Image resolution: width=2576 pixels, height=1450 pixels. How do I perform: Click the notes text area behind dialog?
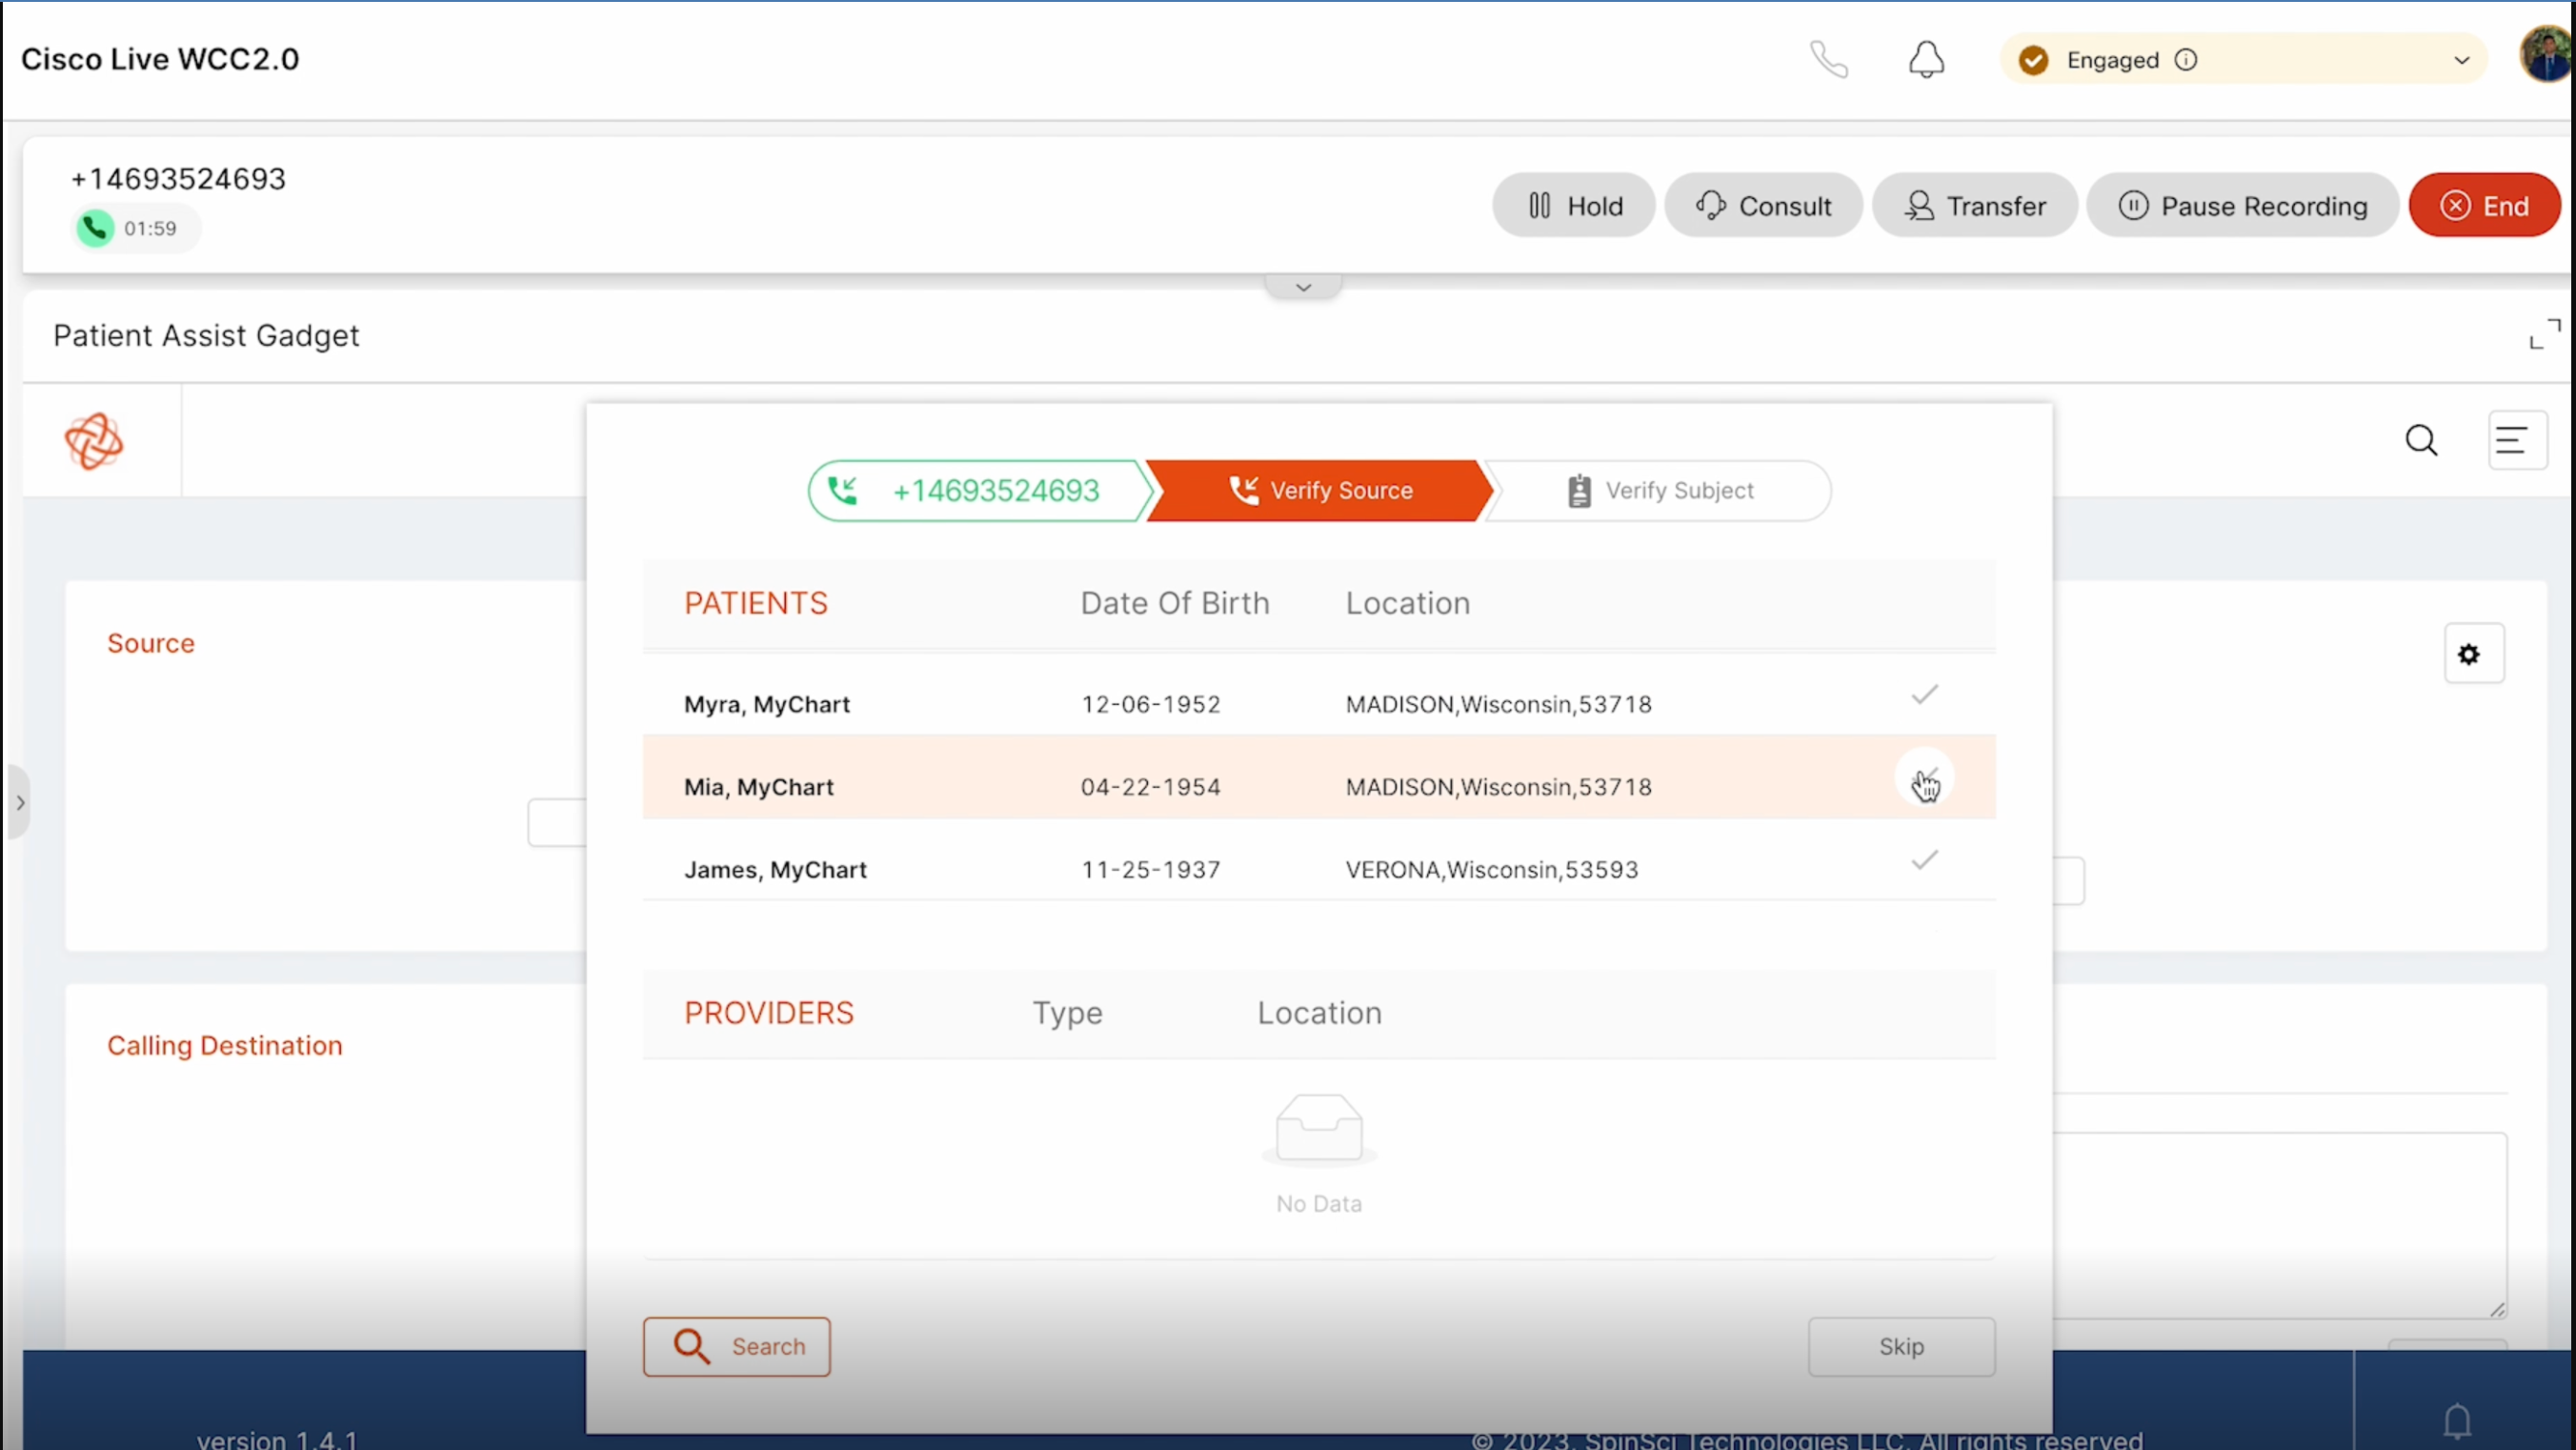click(2280, 1225)
